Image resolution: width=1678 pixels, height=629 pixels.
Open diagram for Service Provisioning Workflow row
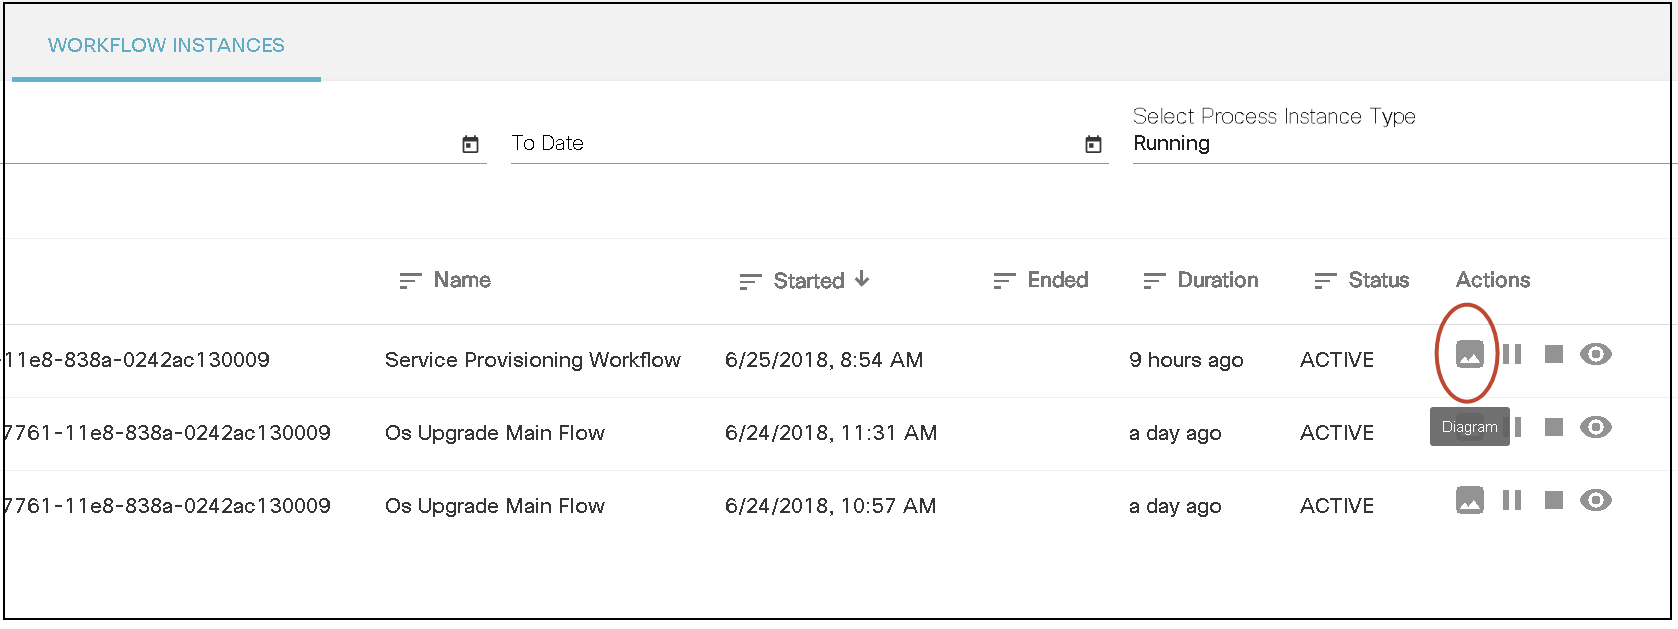pyautogui.click(x=1469, y=355)
